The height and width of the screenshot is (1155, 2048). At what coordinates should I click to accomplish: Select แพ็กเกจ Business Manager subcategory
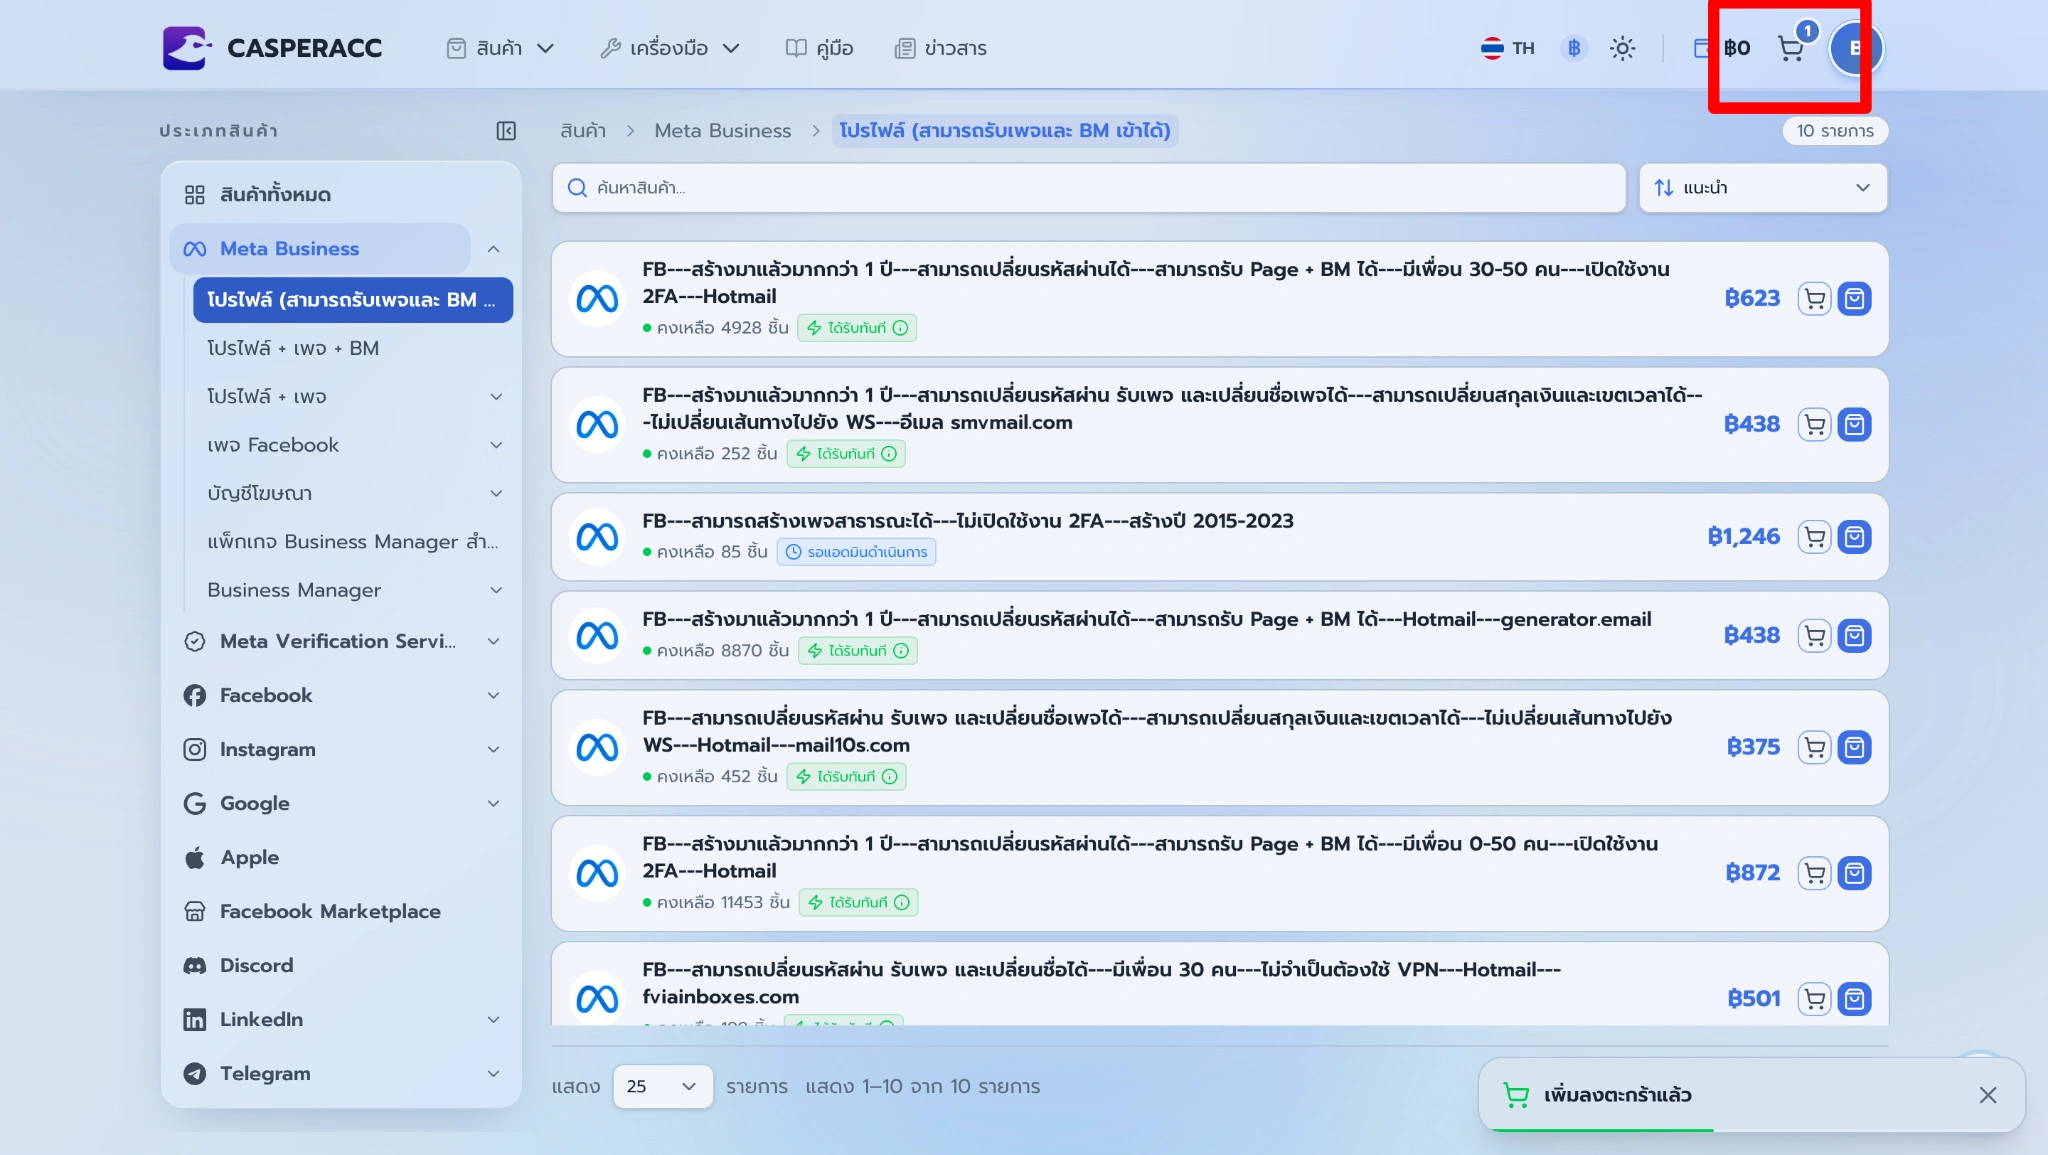click(352, 541)
